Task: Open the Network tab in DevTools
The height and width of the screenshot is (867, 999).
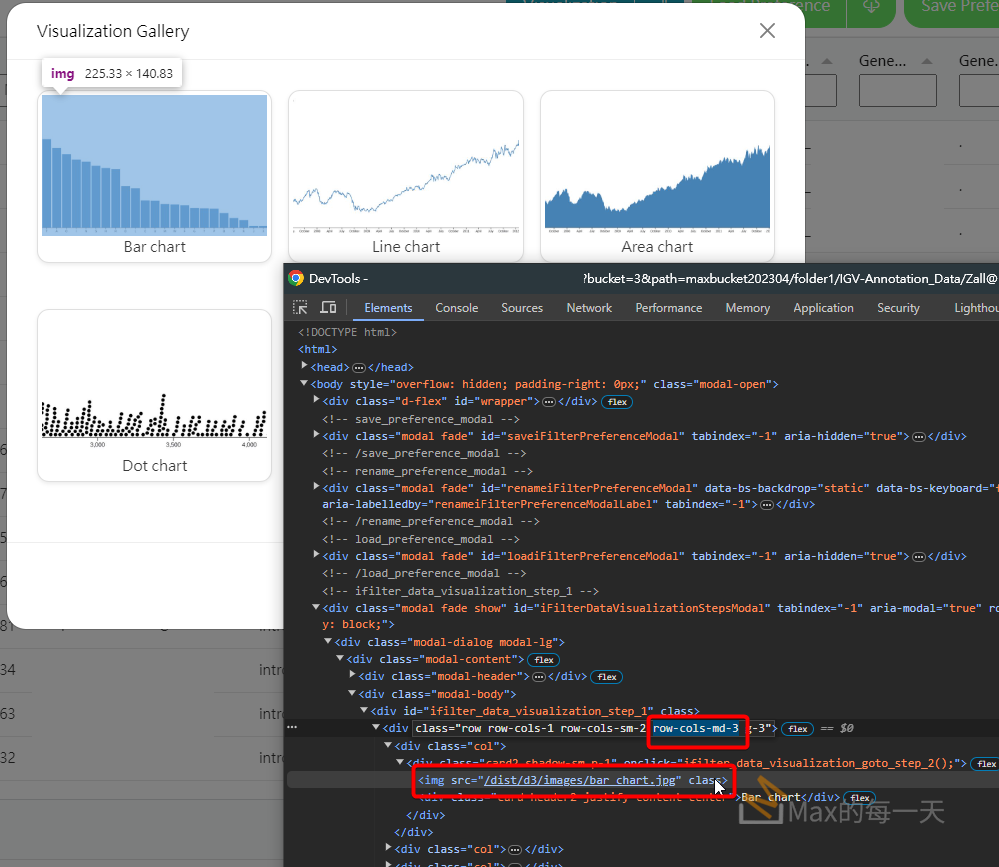Action: [589, 308]
